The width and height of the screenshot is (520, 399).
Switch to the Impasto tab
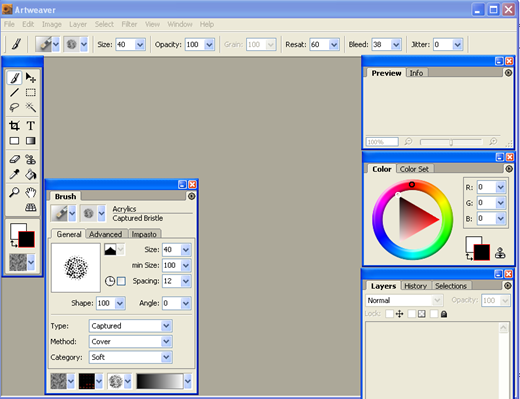click(x=144, y=234)
